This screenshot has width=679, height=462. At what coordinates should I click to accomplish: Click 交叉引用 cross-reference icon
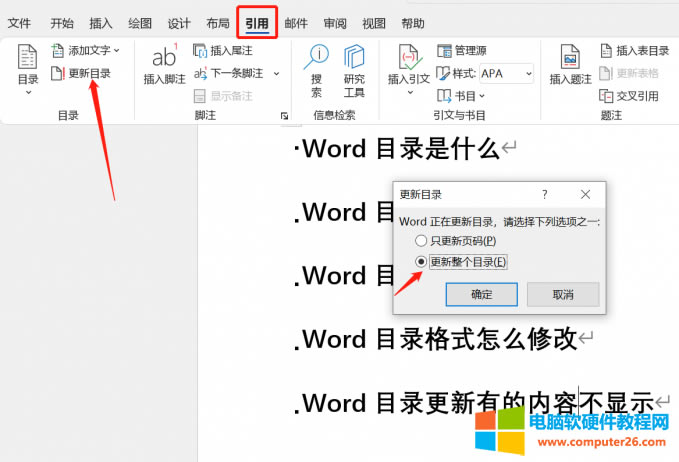click(629, 96)
